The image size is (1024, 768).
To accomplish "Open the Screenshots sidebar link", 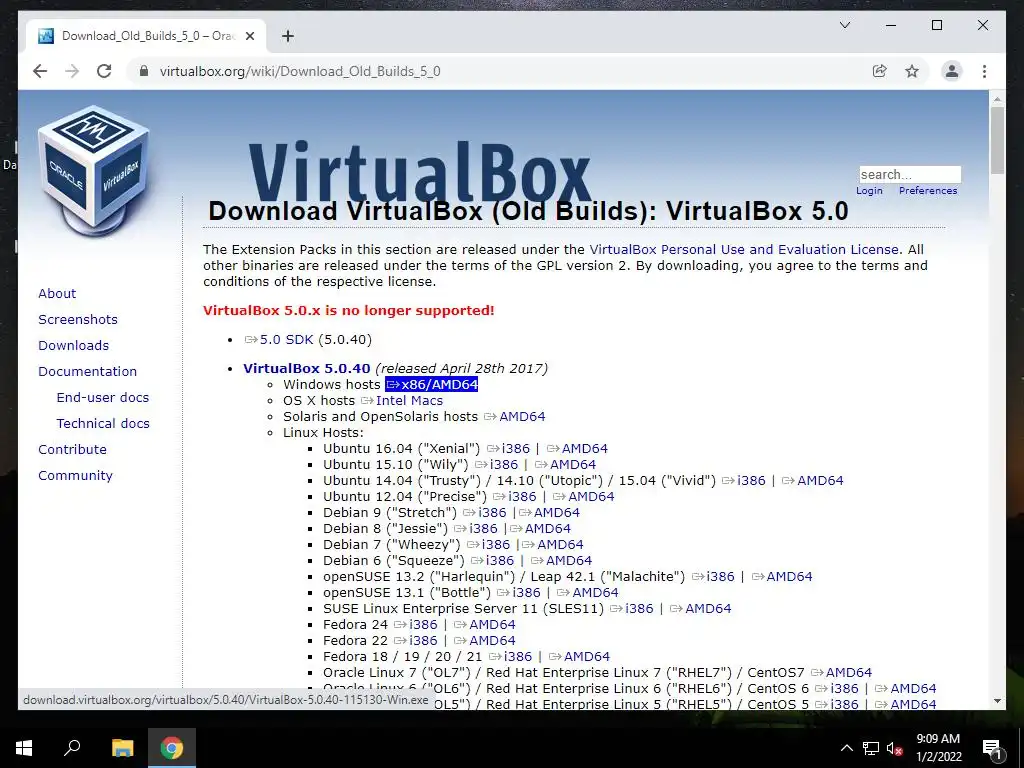I will tap(78, 319).
